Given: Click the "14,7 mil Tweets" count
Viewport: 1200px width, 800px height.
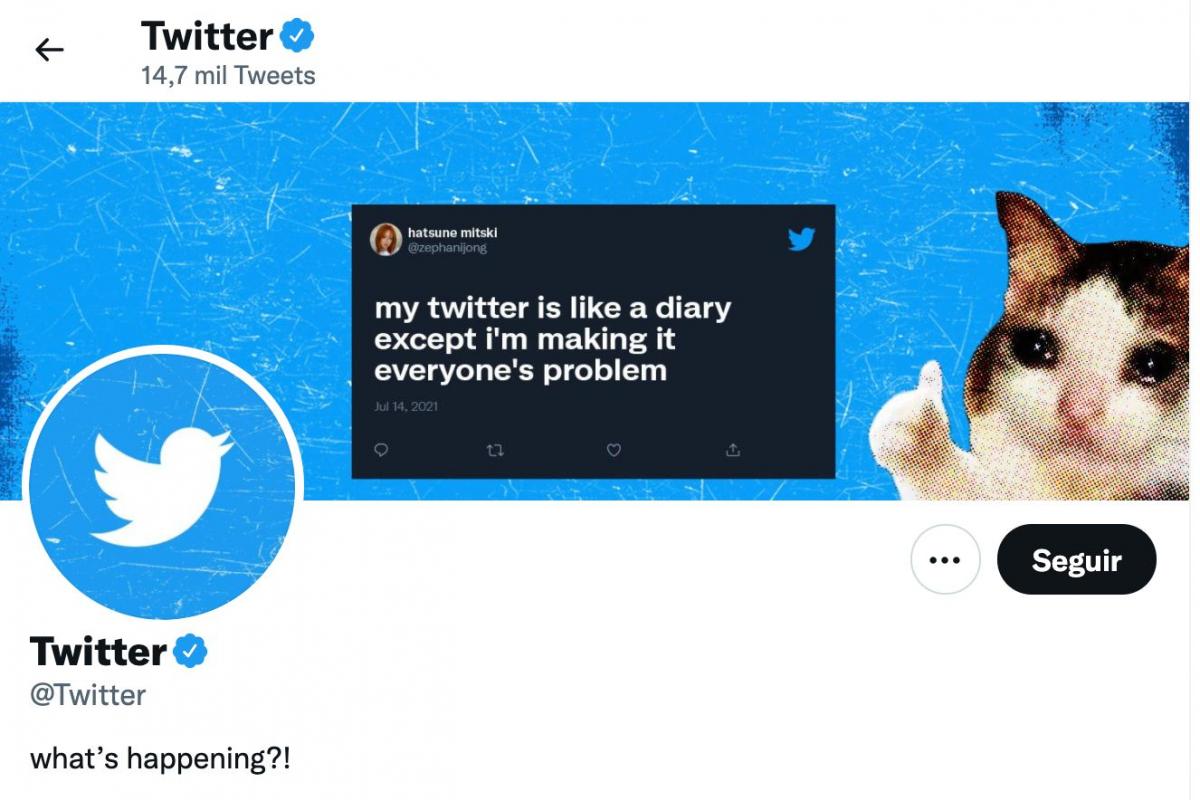Looking at the screenshot, I should pos(228,76).
